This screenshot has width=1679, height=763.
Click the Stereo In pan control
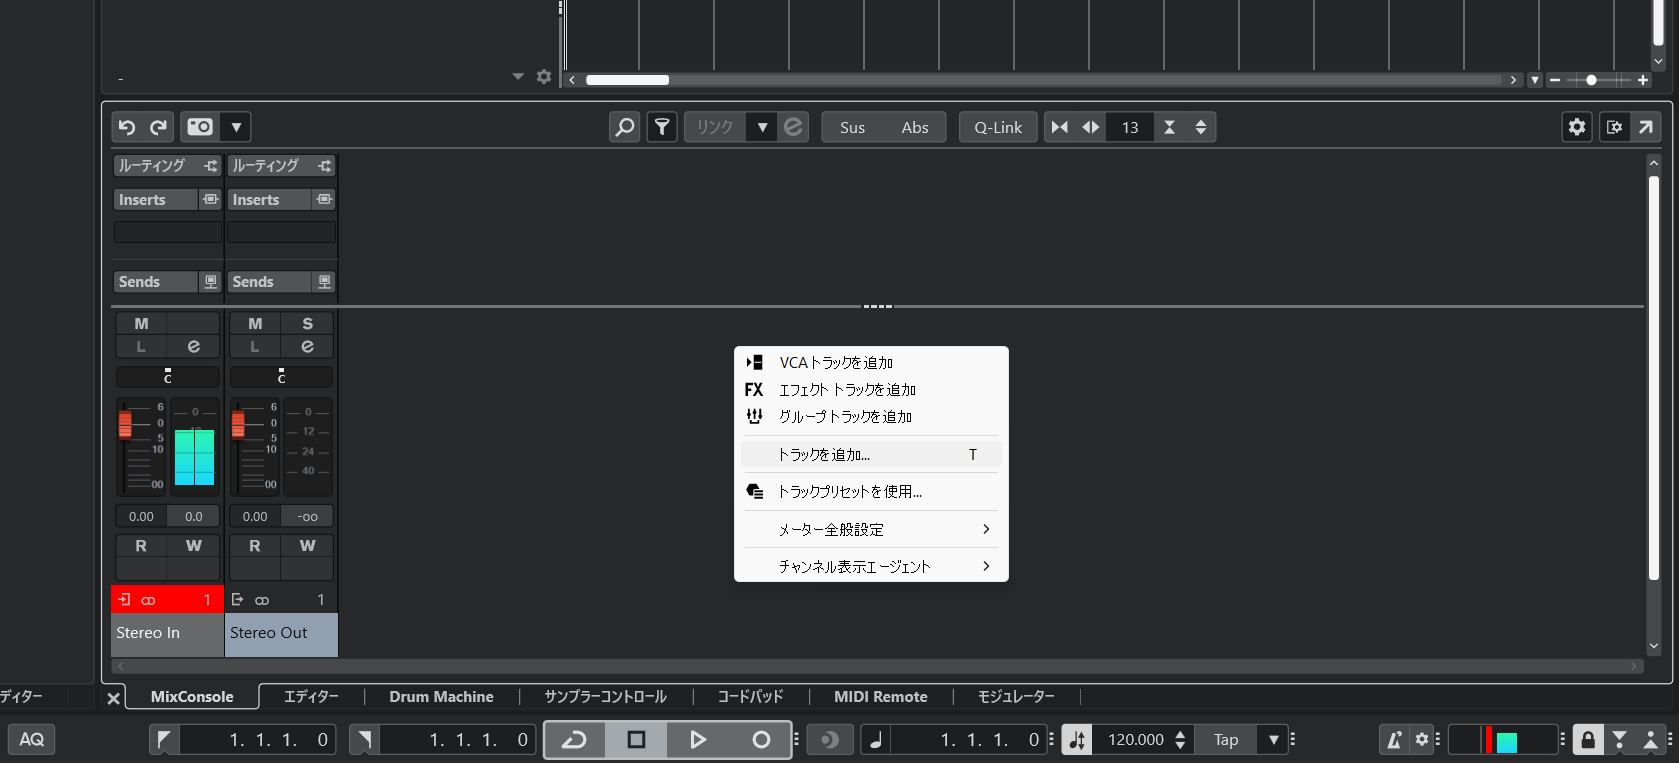click(168, 377)
